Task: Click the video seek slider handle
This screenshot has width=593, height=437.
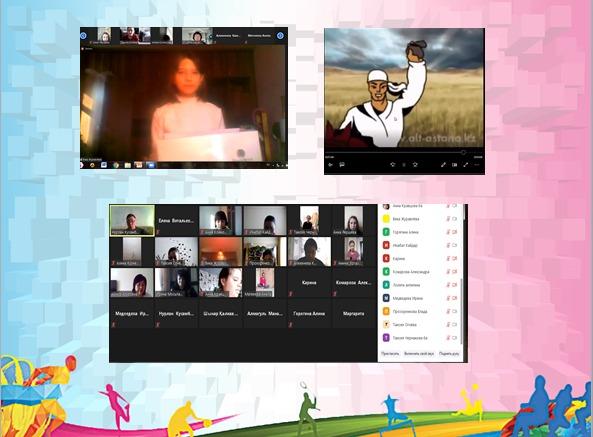Action: click(x=463, y=152)
